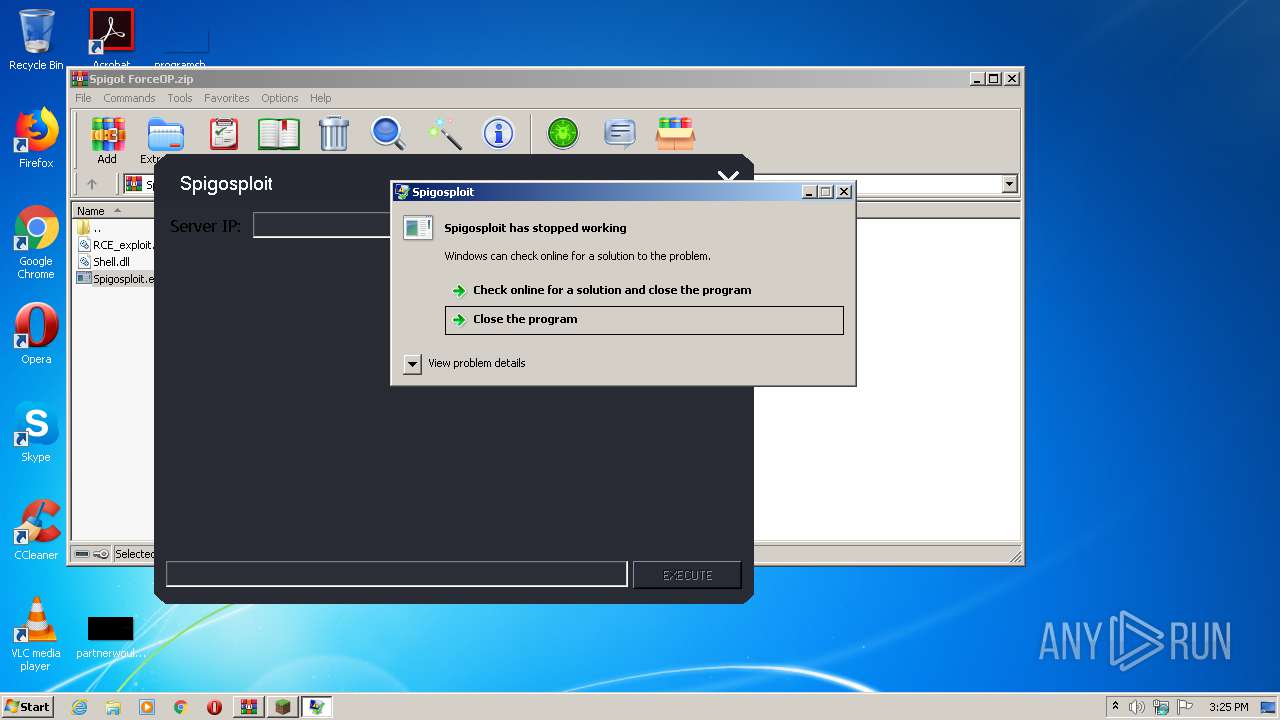The height and width of the screenshot is (720, 1280).
Task: Open the Firefox desktop shortcut
Action: click(x=36, y=138)
